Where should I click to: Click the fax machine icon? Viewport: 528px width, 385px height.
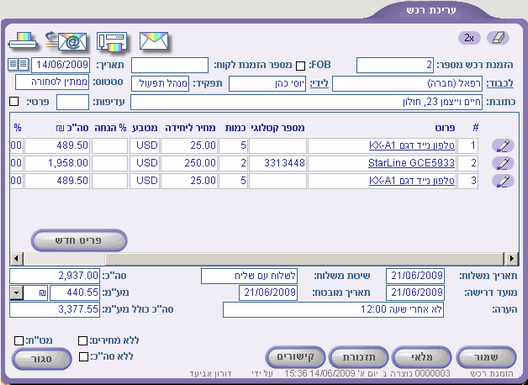tap(112, 42)
